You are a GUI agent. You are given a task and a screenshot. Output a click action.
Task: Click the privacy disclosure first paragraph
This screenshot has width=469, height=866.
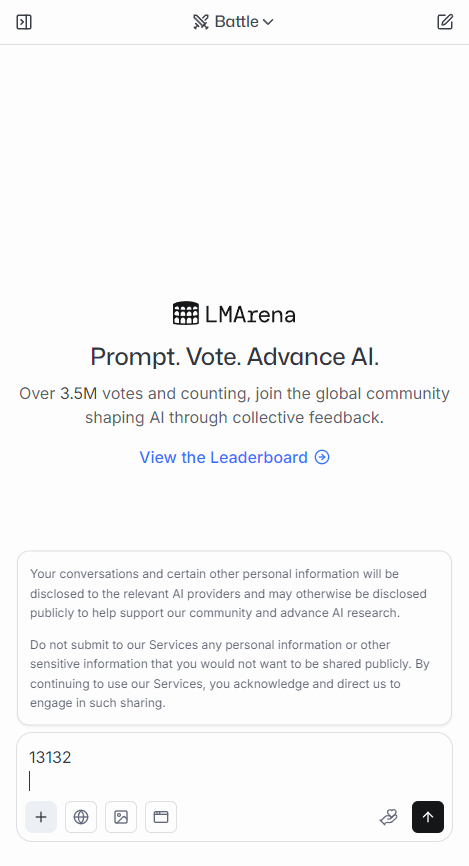(228, 593)
